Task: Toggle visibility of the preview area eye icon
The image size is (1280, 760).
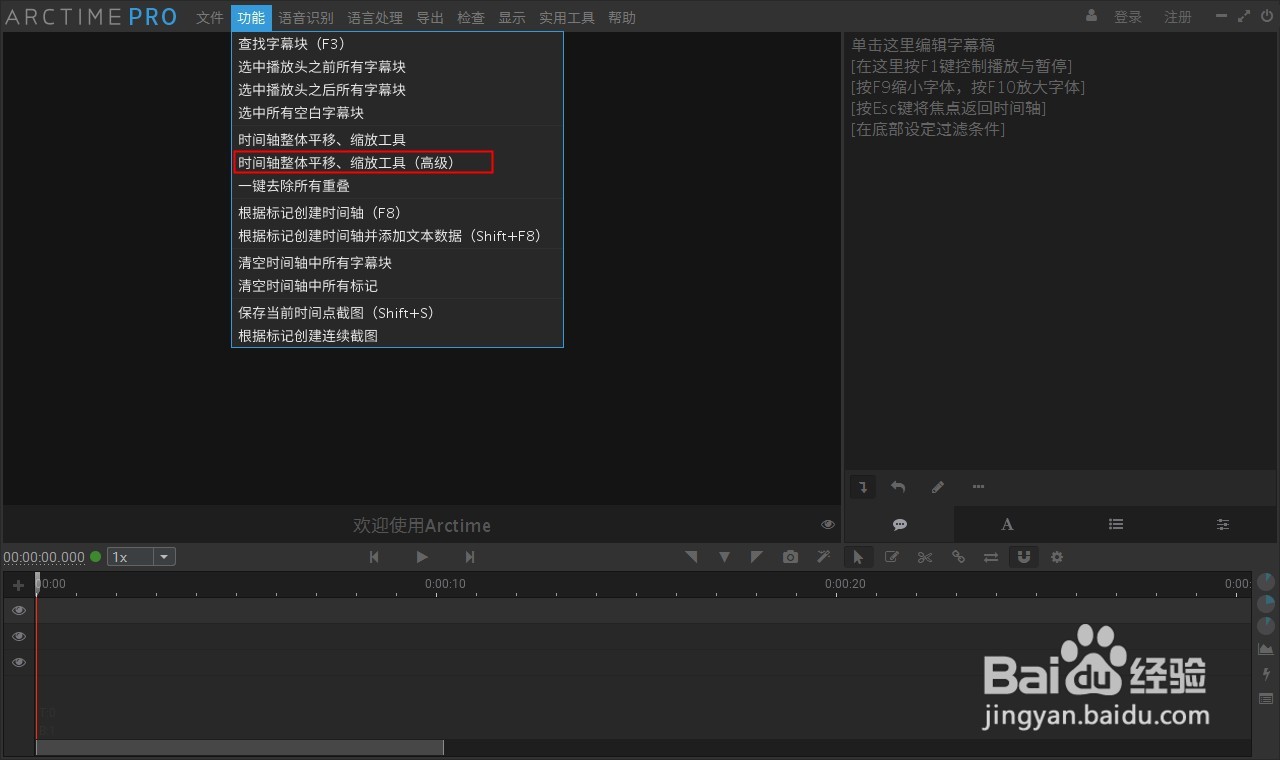Action: (827, 524)
